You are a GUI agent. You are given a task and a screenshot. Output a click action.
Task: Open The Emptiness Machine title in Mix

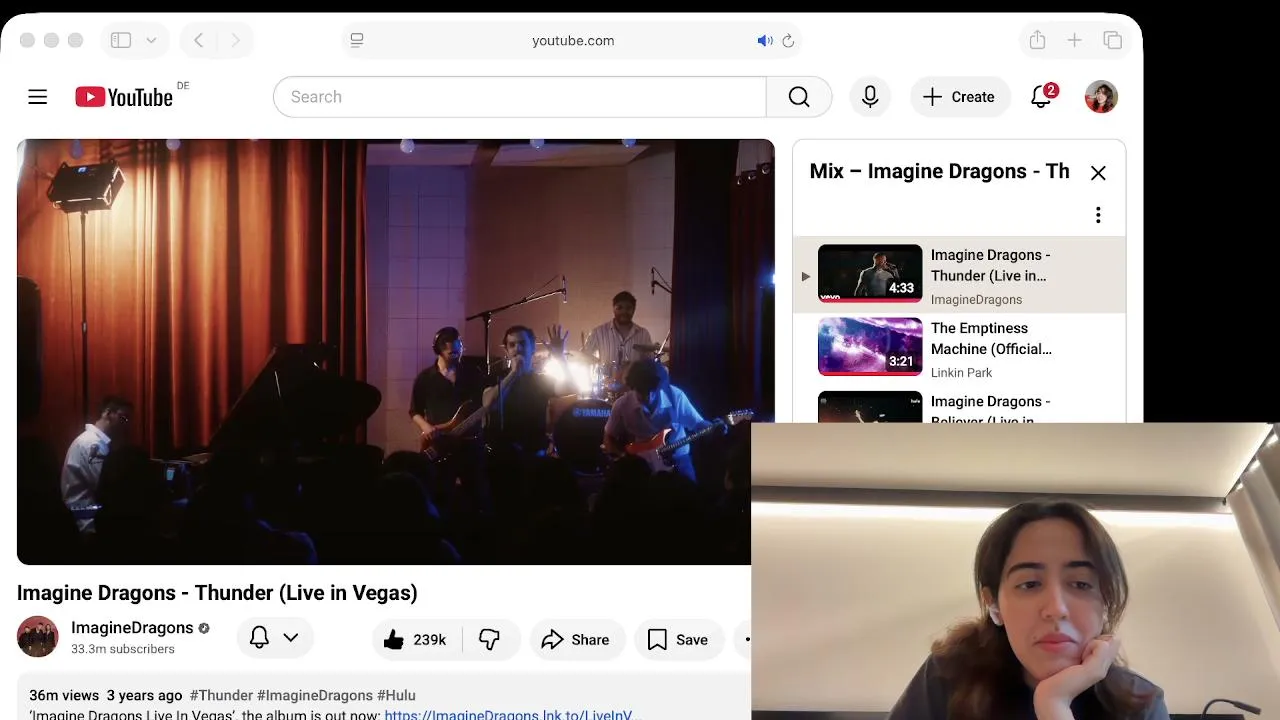click(991, 338)
